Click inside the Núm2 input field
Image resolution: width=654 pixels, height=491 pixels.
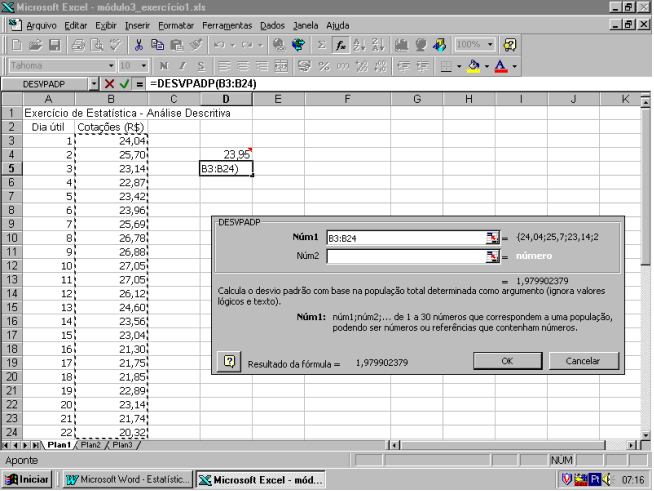coord(405,257)
